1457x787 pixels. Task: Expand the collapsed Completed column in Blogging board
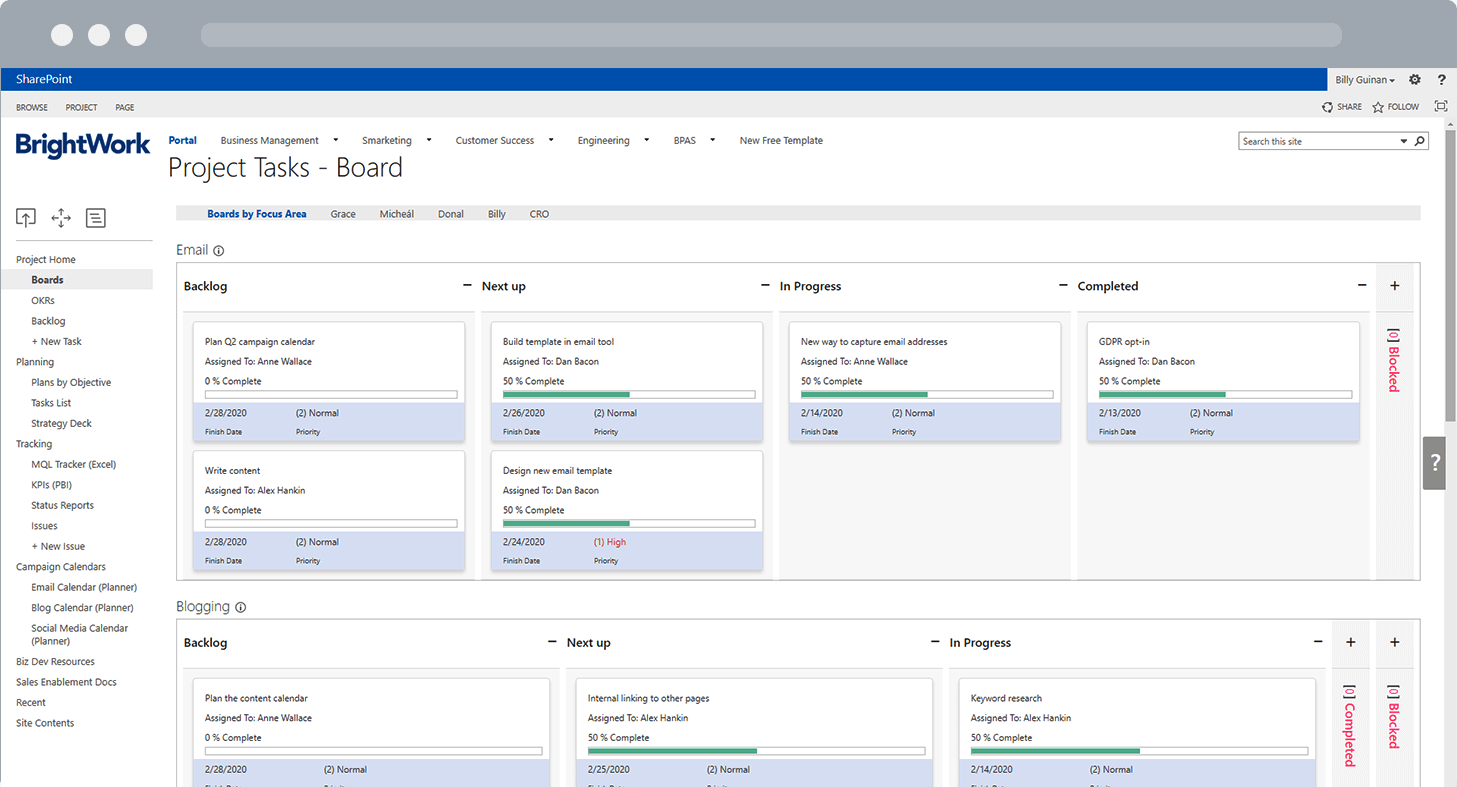click(1351, 643)
